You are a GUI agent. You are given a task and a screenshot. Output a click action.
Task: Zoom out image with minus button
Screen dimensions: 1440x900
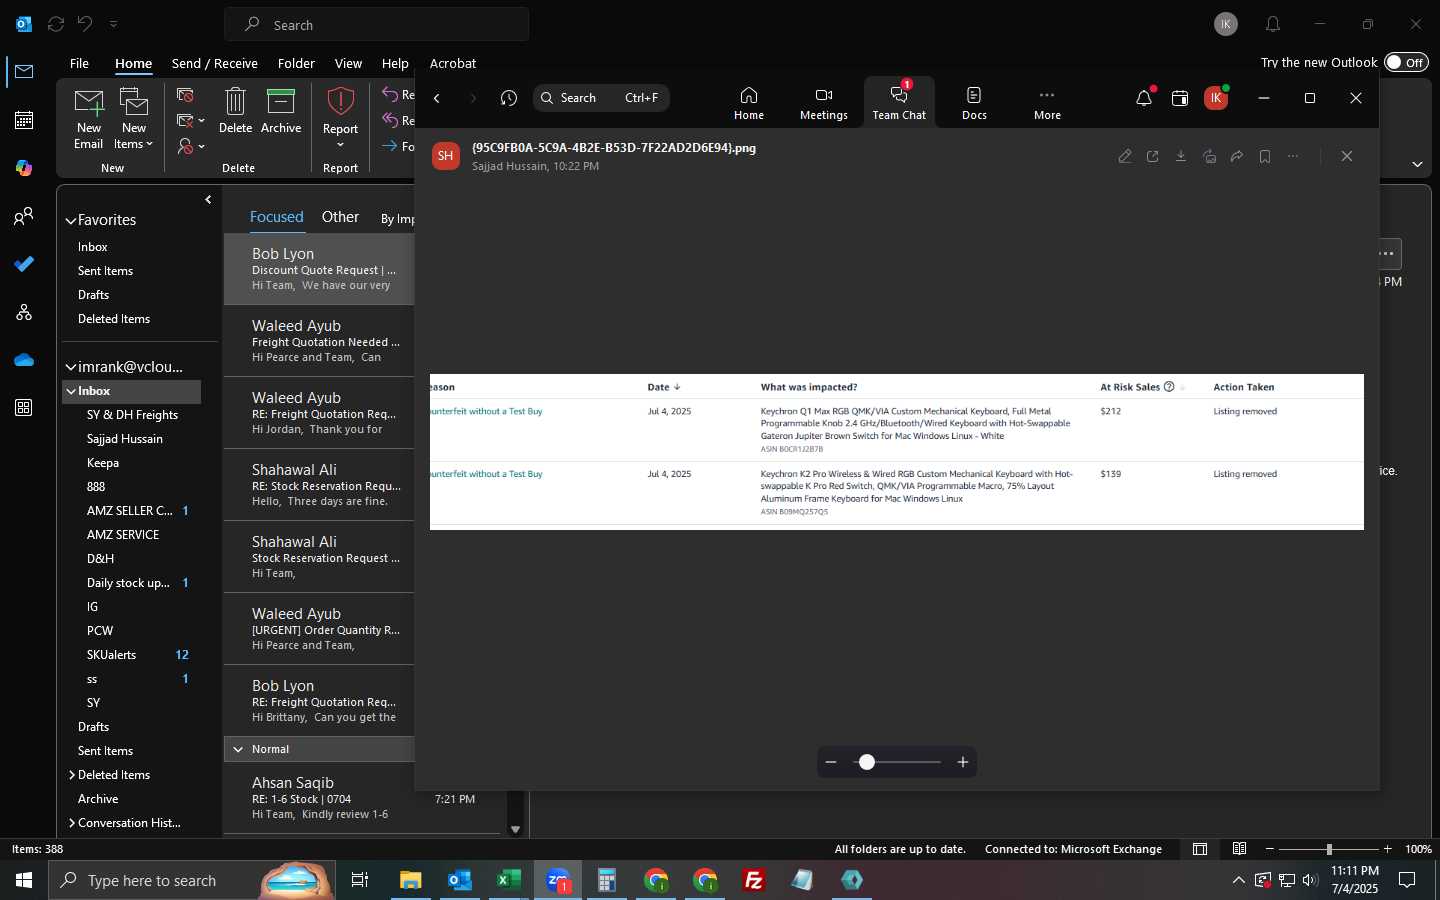830,762
